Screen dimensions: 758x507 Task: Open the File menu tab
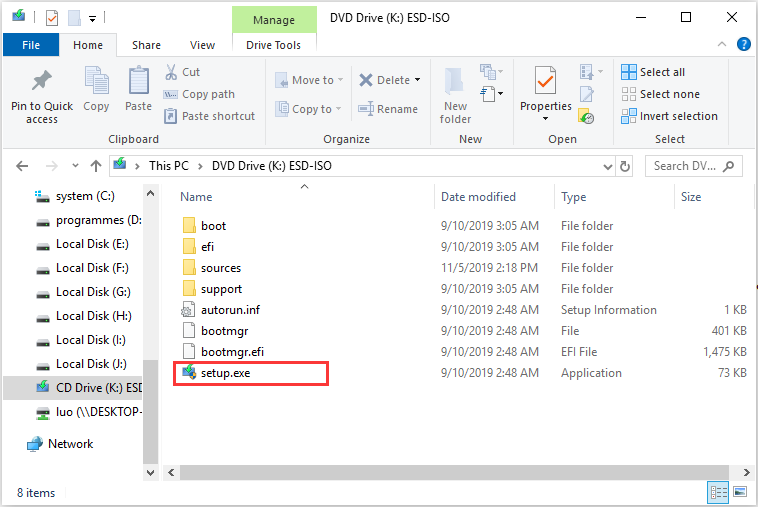point(31,45)
